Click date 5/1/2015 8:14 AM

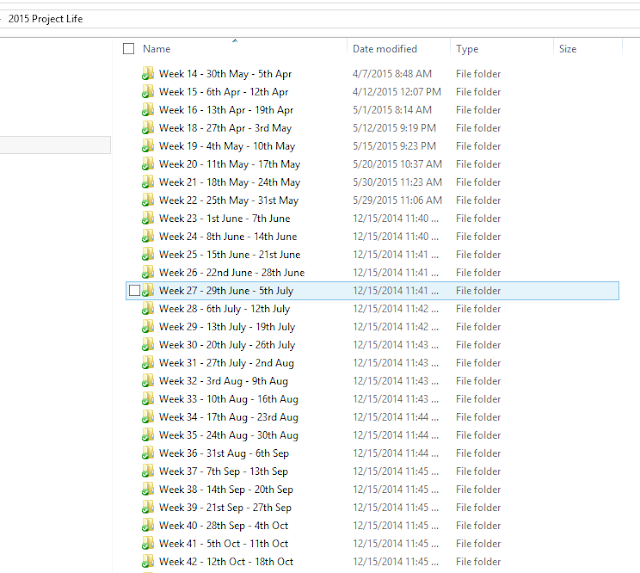point(392,110)
